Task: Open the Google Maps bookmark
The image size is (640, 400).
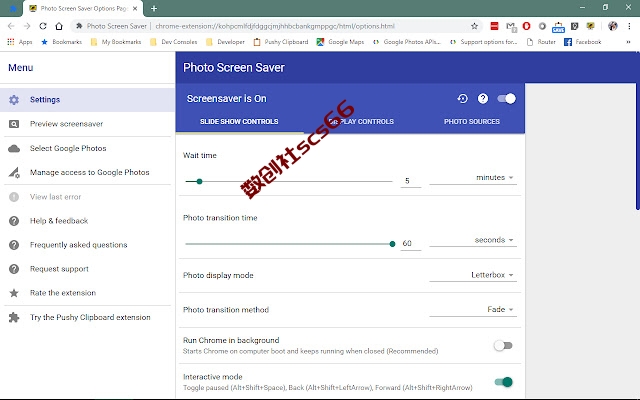Action: point(340,42)
